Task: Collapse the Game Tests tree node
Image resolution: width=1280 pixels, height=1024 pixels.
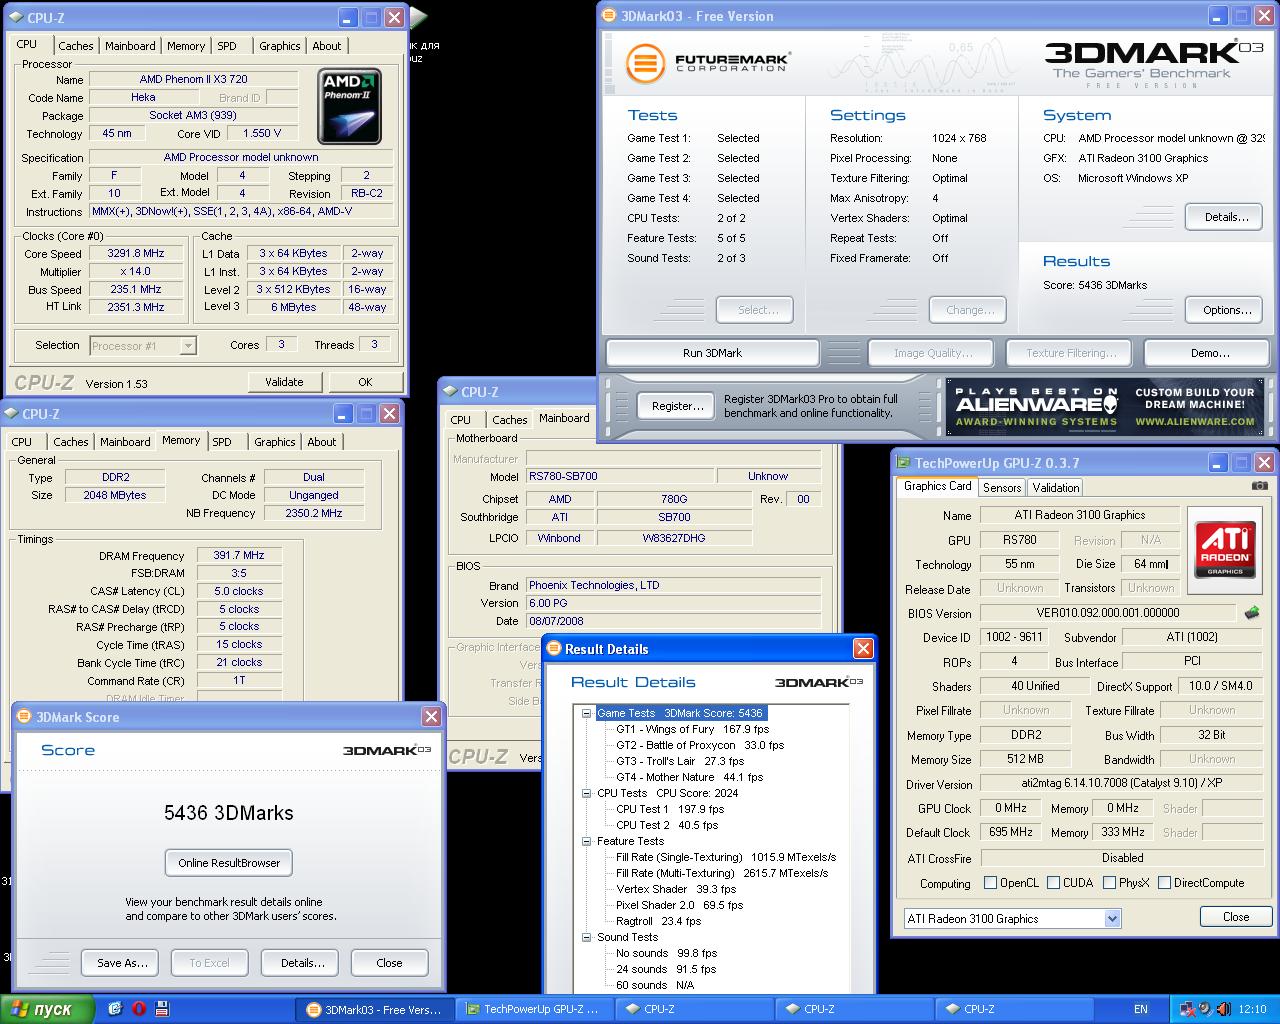Action: point(587,713)
